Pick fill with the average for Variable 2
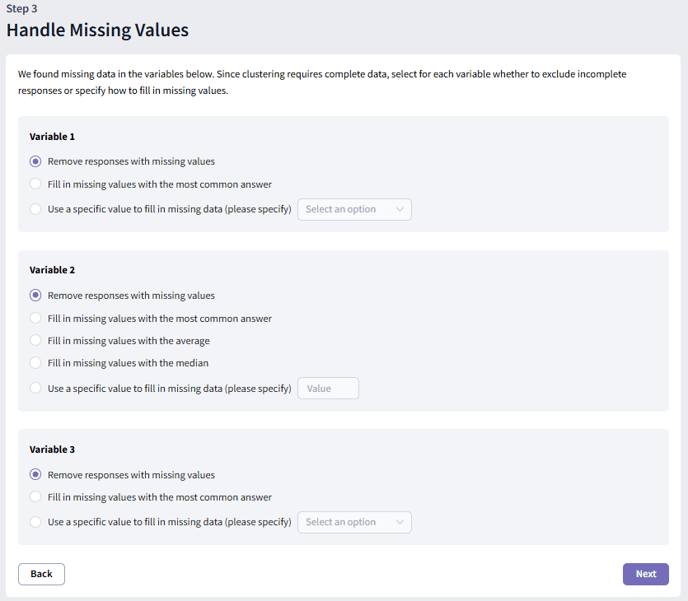Screen dimensions: 688x601 click(x=36, y=341)
